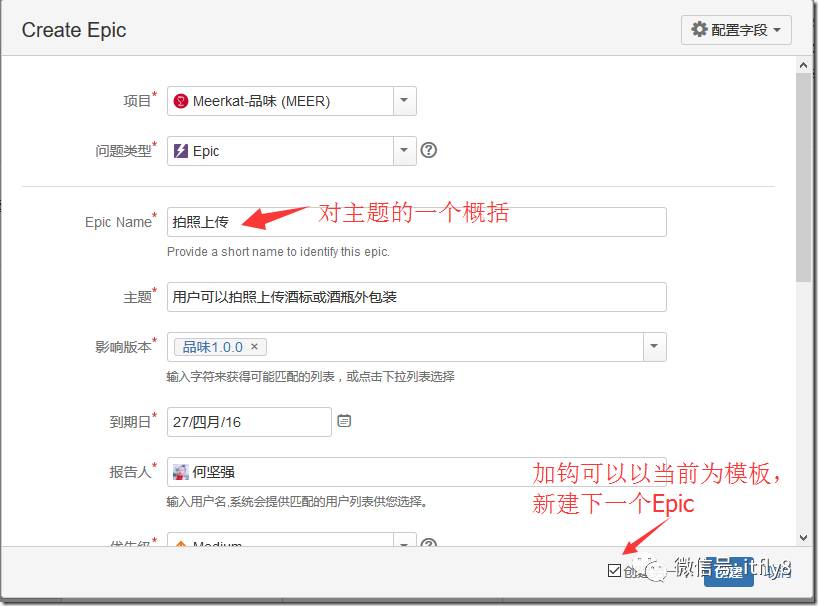The height and width of the screenshot is (606, 818).
Task: Open issue type help question mark icon
Action: [428, 150]
